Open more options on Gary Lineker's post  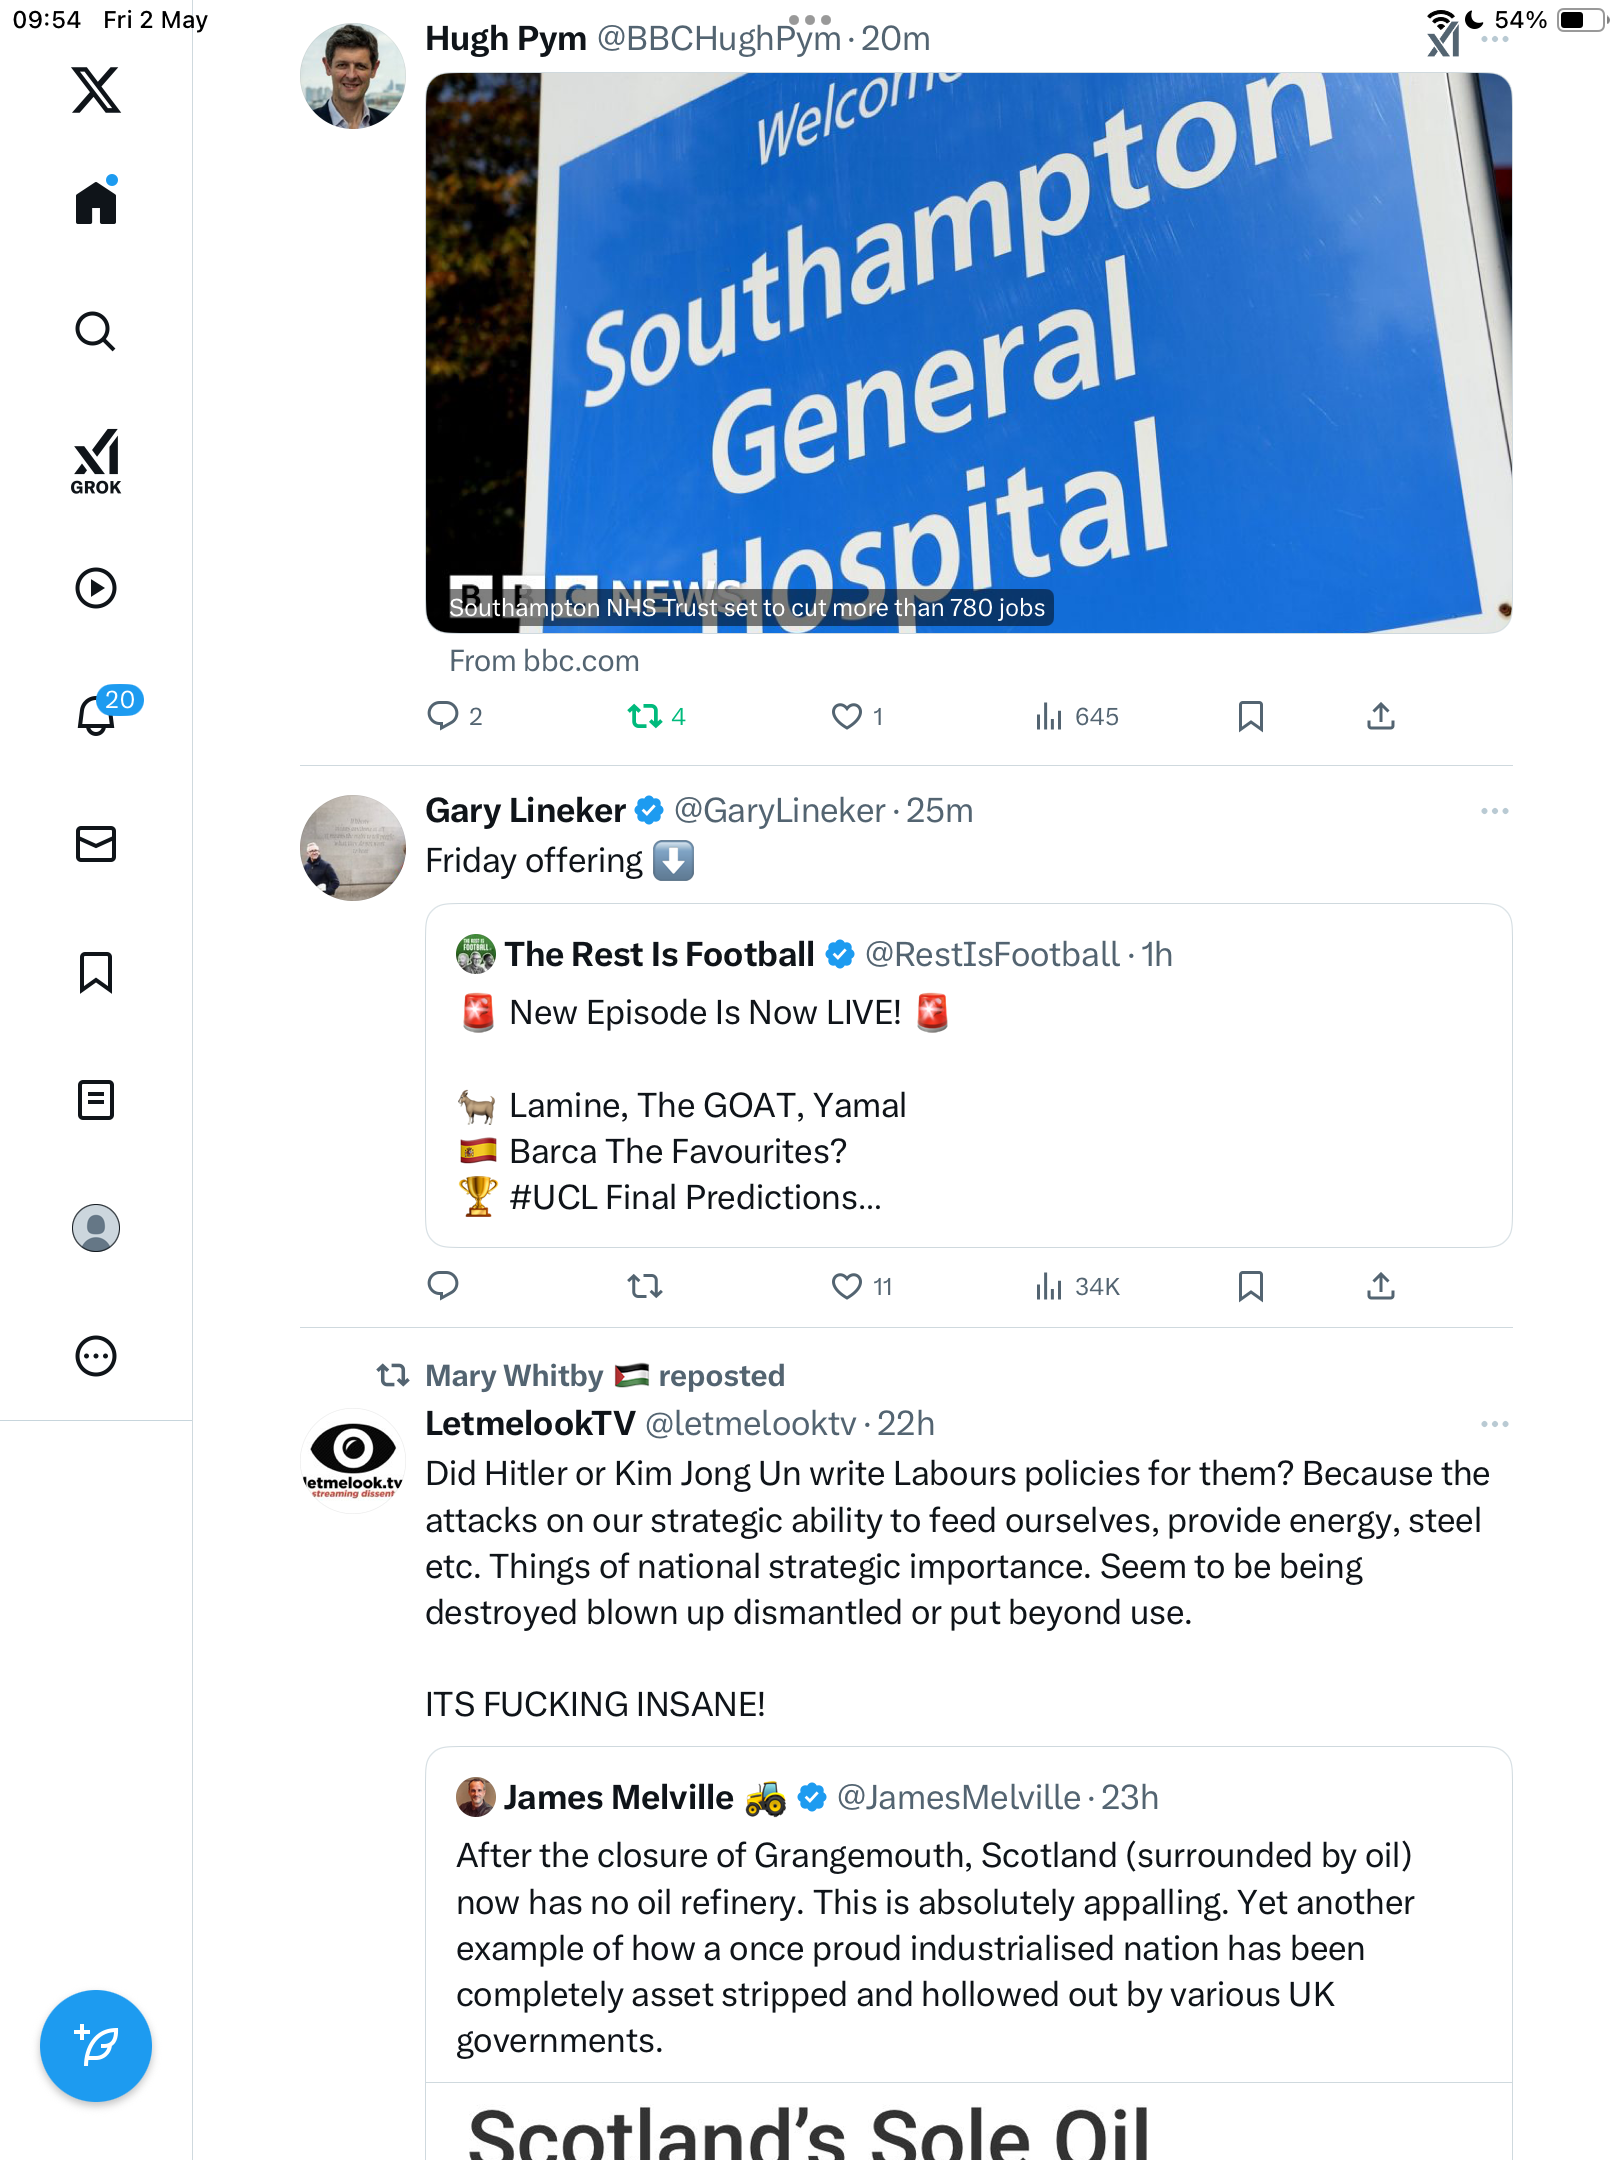click(x=1495, y=811)
